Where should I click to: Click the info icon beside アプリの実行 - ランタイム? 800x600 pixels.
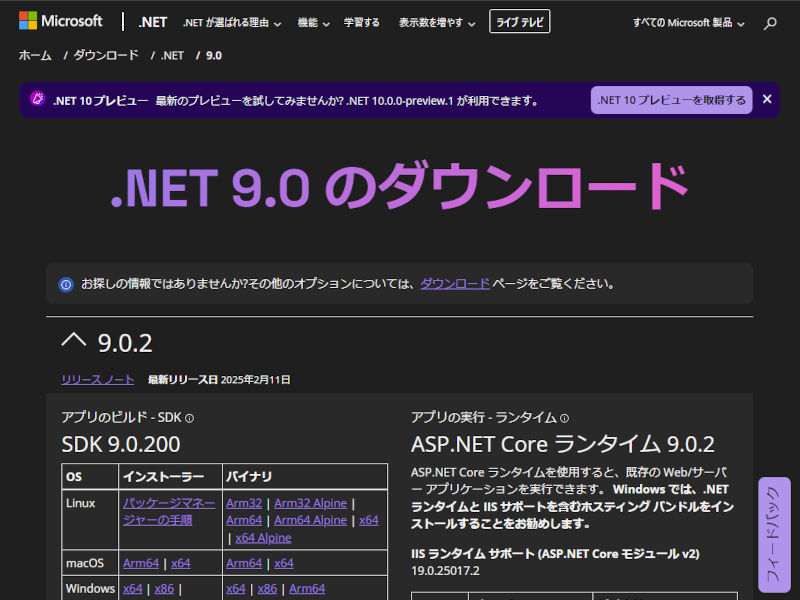tap(564, 418)
